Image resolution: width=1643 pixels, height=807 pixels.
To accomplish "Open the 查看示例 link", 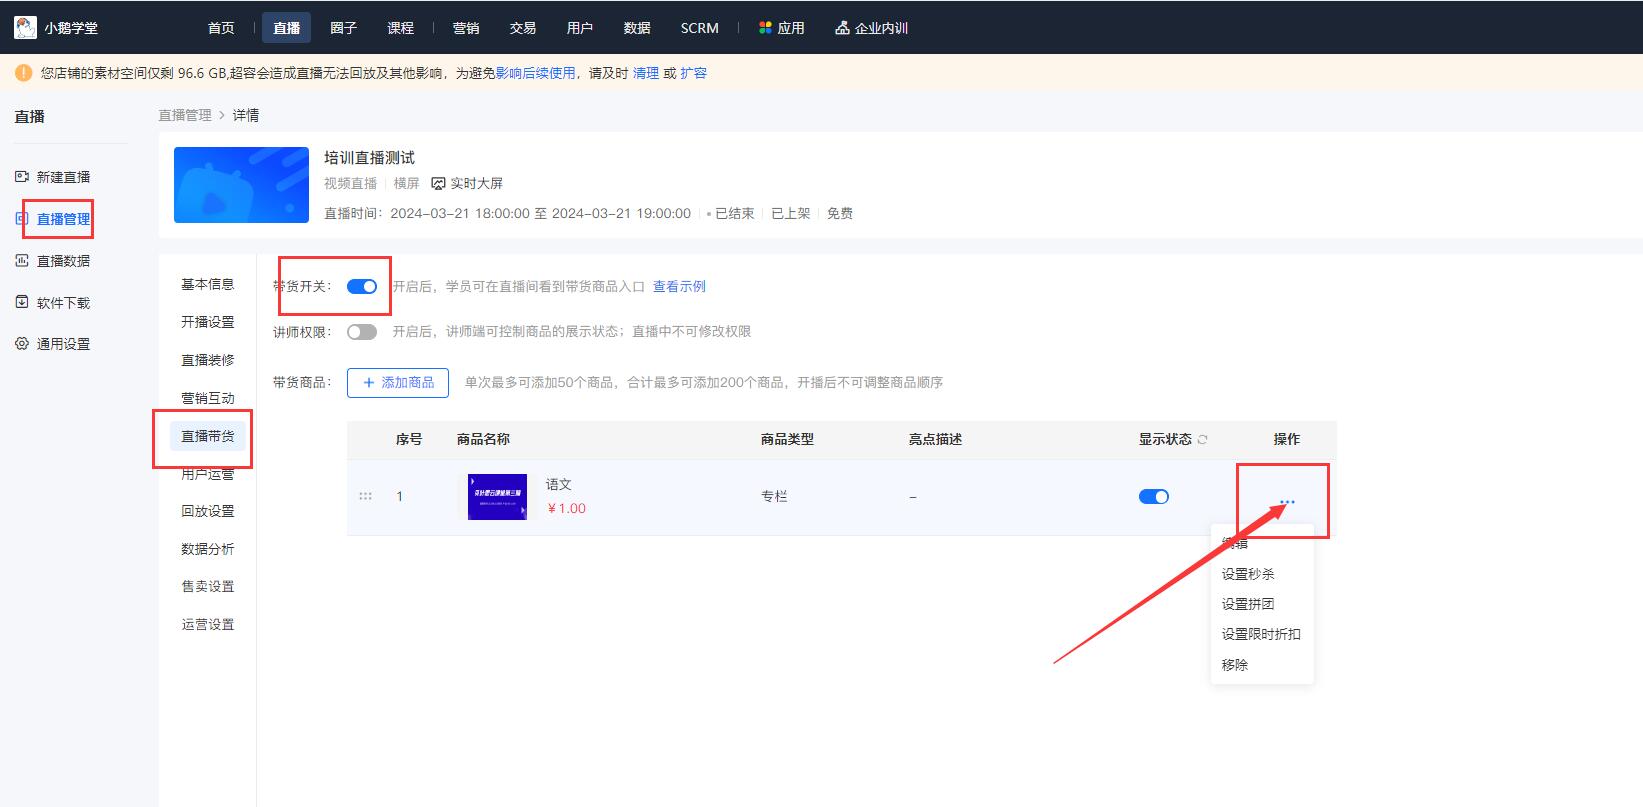I will click(679, 287).
